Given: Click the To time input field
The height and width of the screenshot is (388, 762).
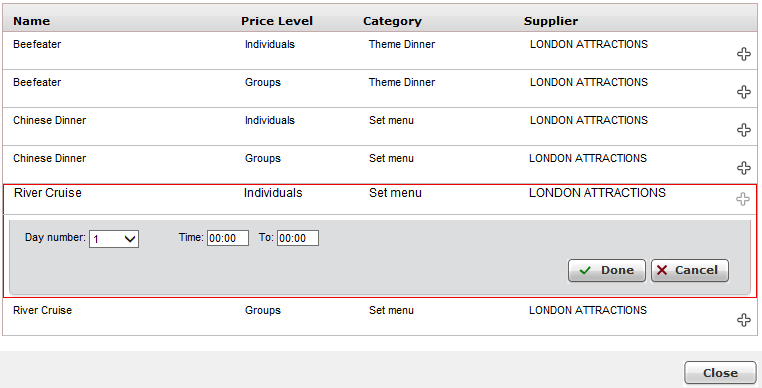Looking at the screenshot, I should coord(298,238).
